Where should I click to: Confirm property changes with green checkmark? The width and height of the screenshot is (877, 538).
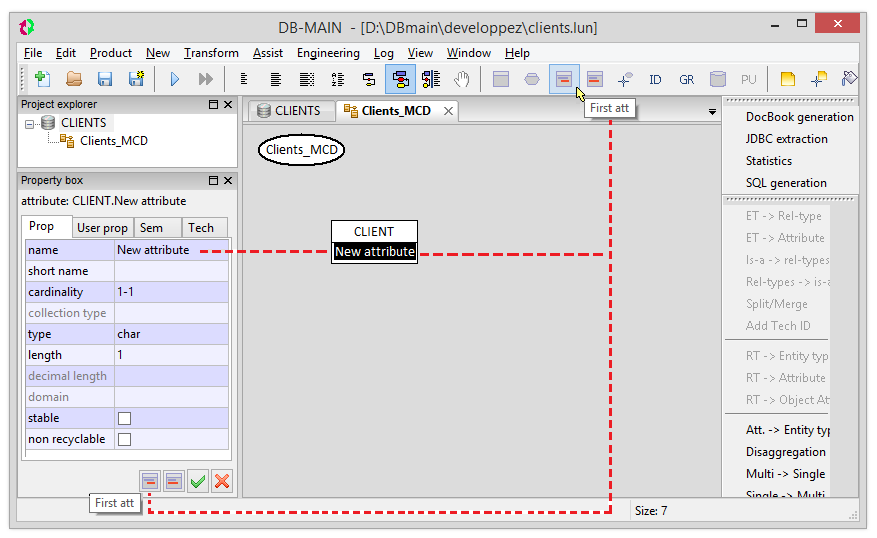point(198,481)
